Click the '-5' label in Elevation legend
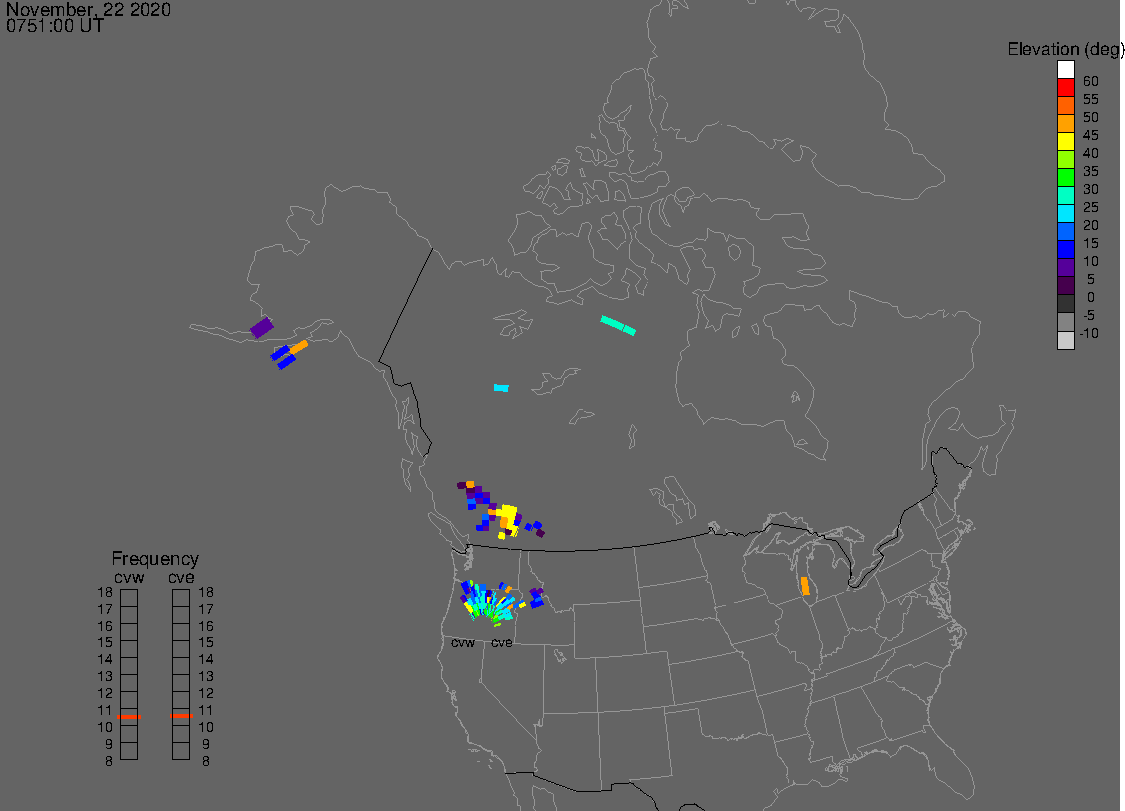 [1089, 315]
